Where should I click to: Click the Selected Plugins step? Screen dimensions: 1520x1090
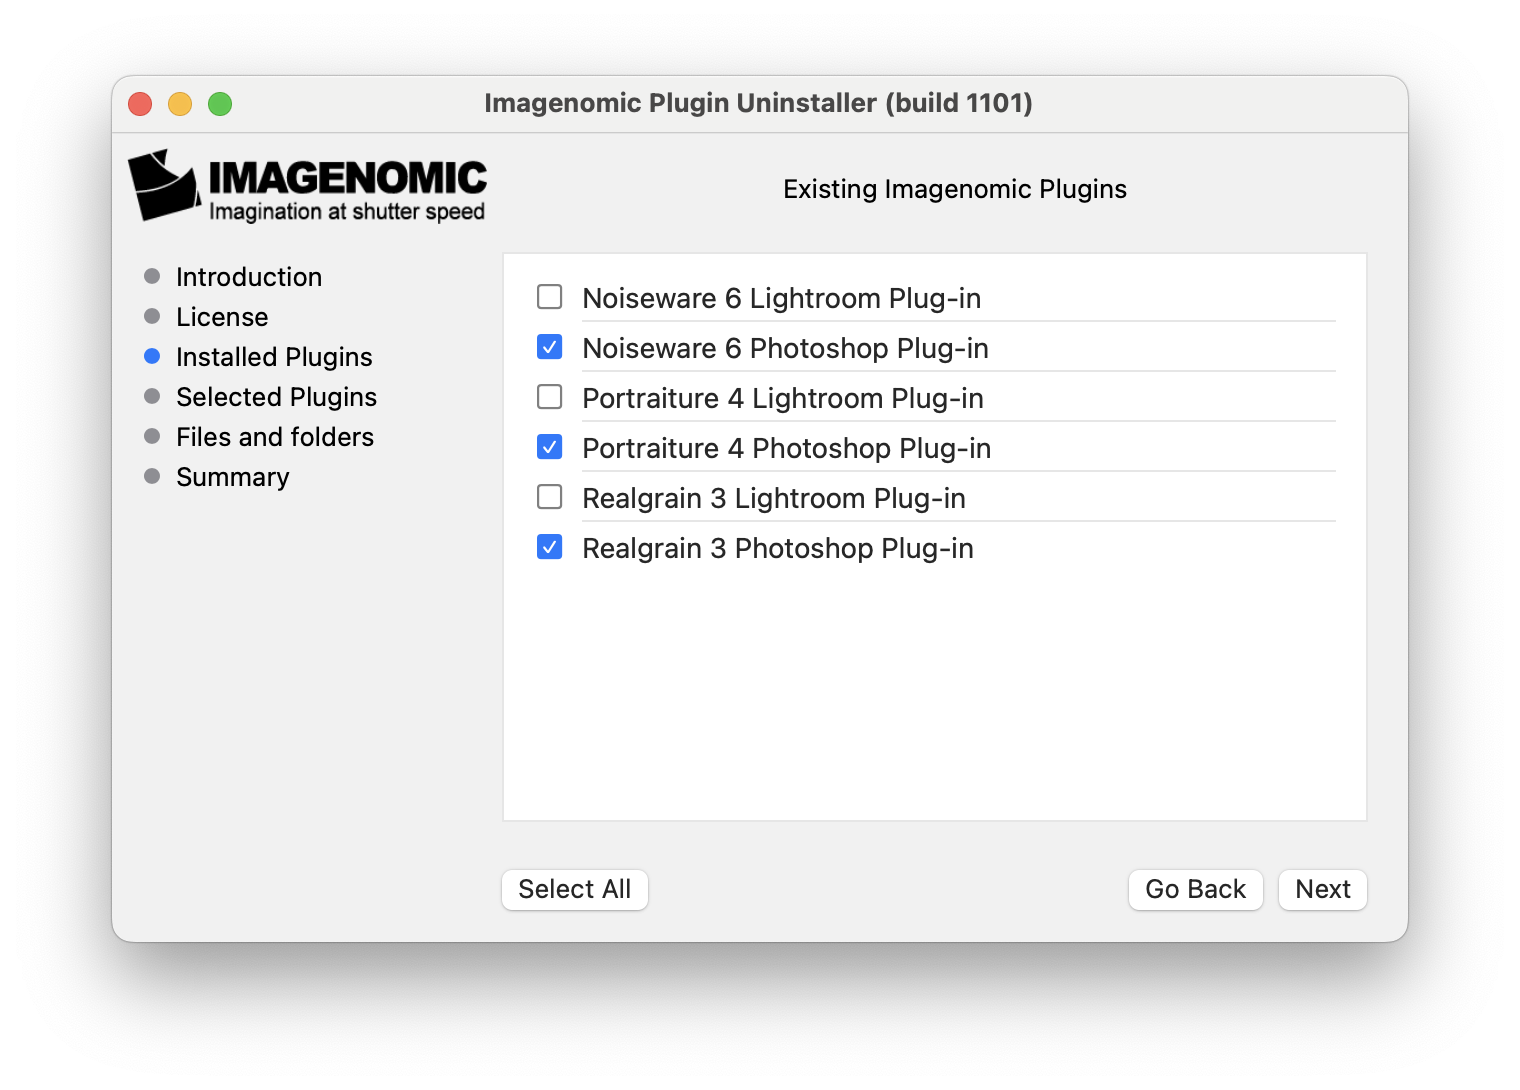tap(276, 397)
